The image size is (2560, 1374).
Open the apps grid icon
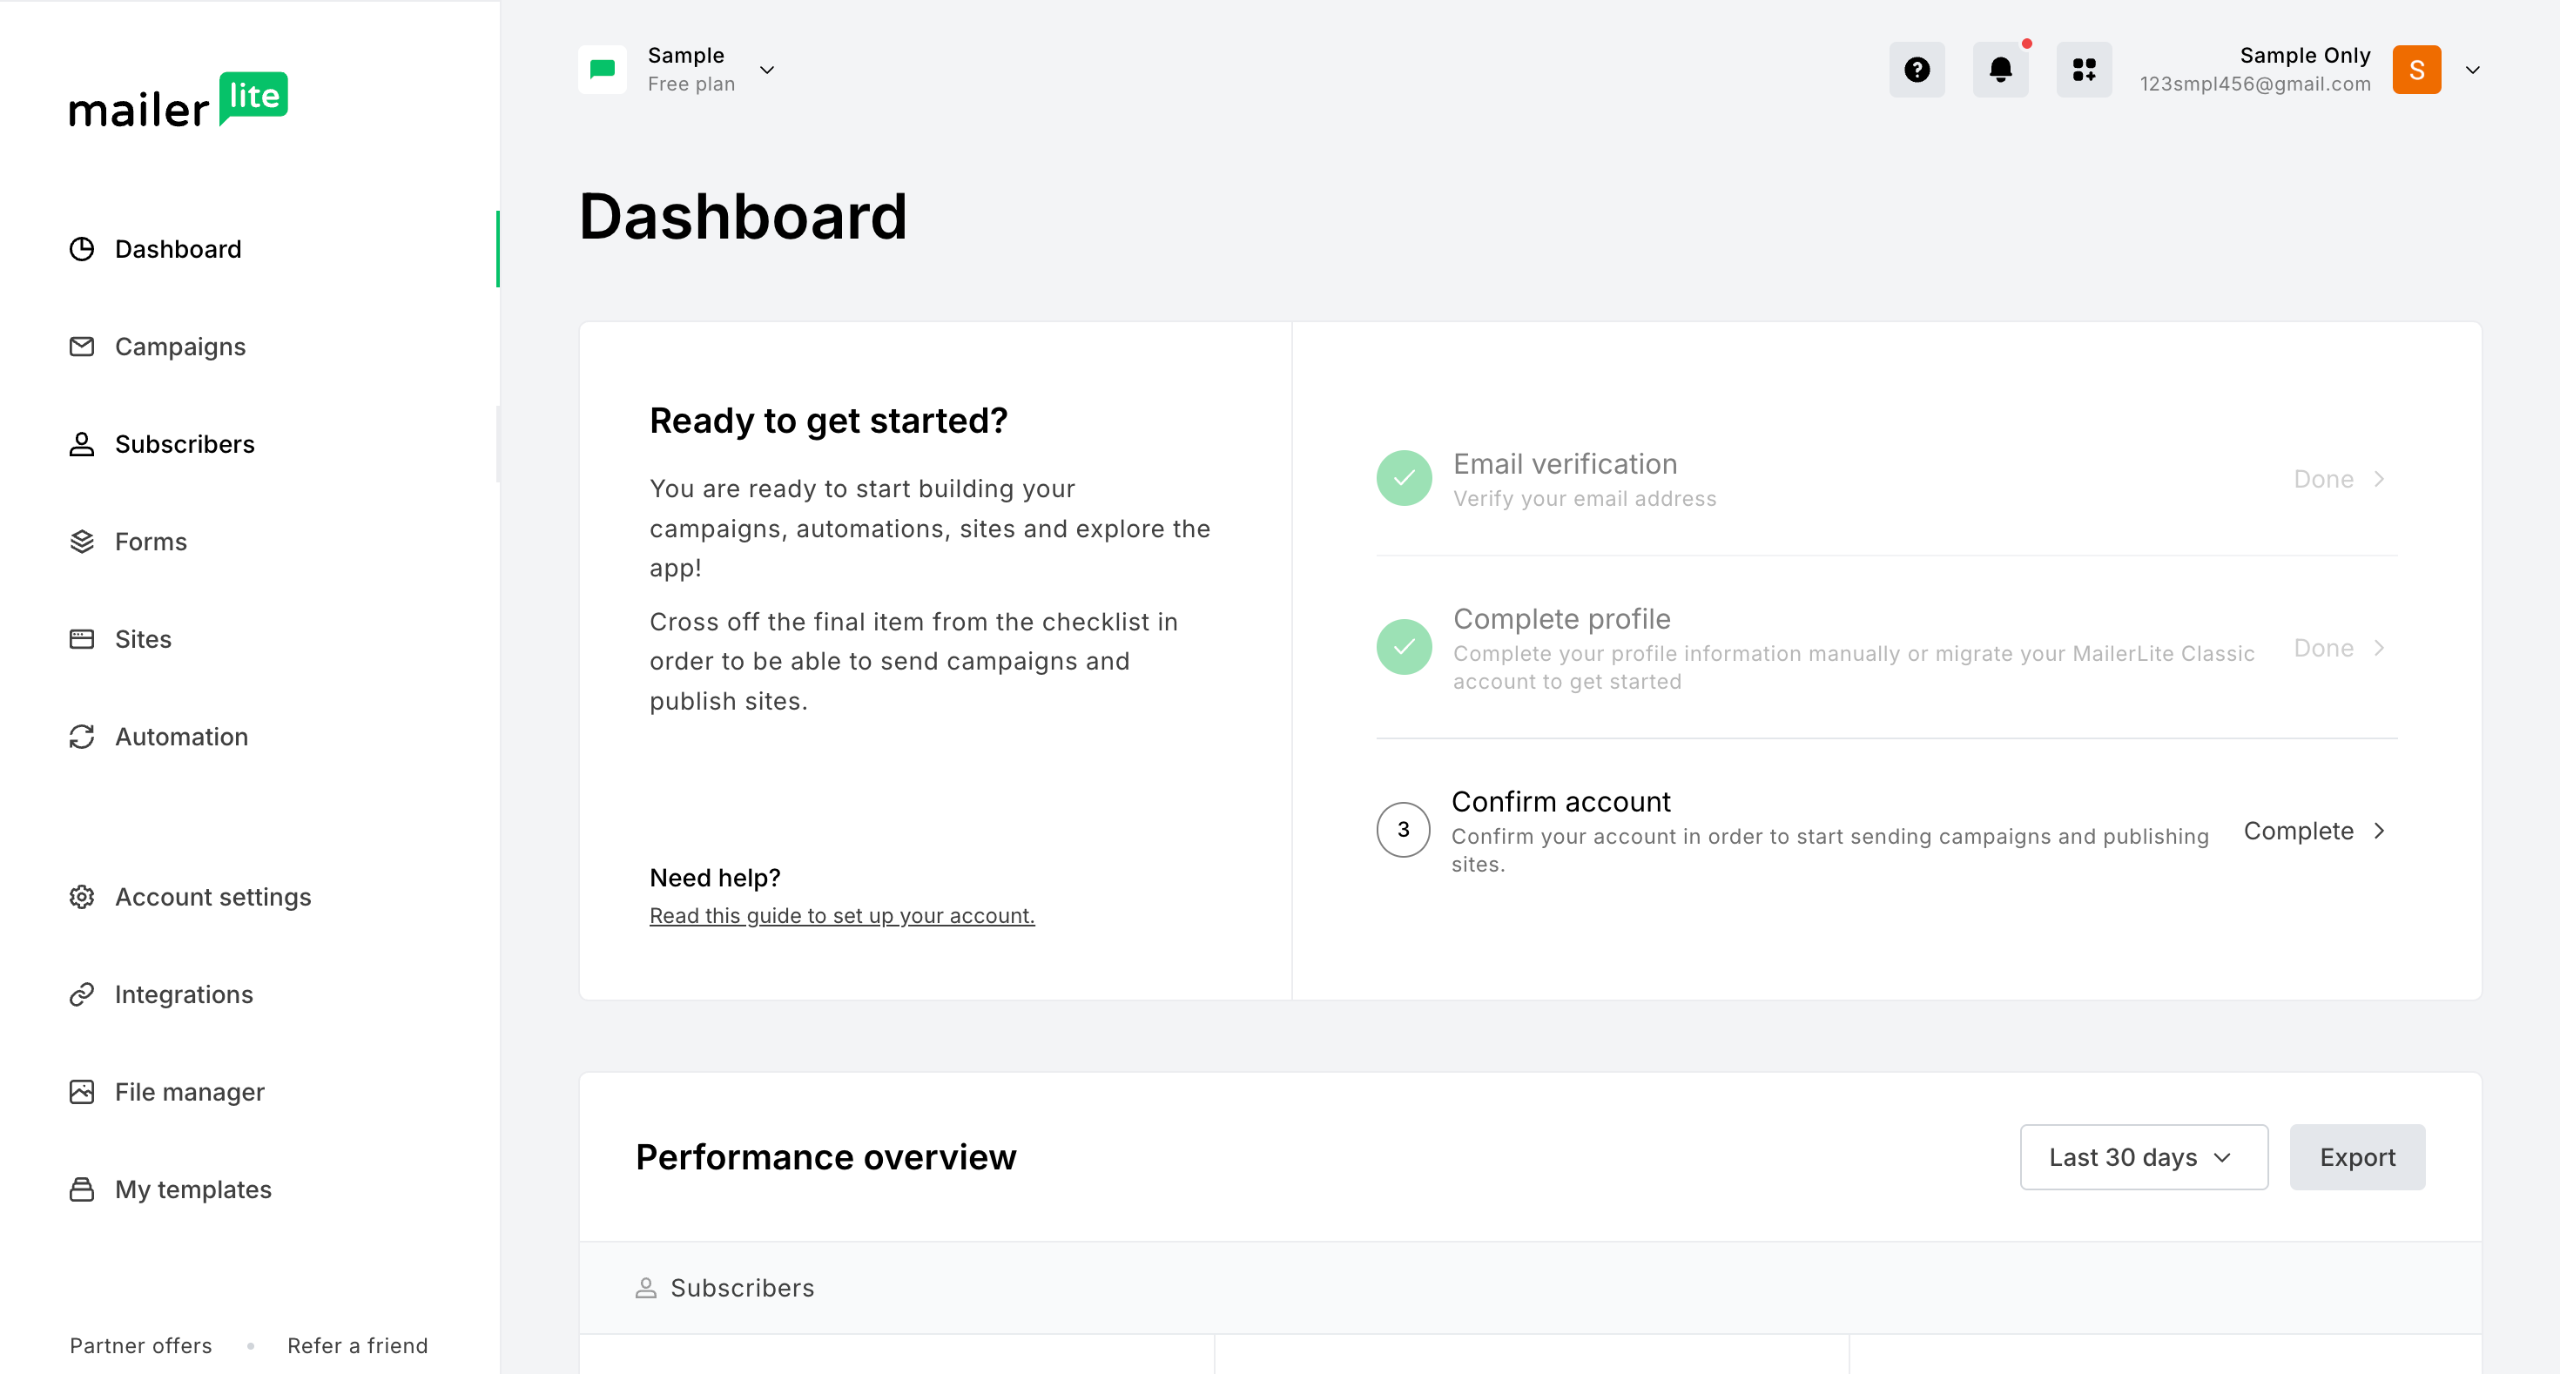[2084, 70]
